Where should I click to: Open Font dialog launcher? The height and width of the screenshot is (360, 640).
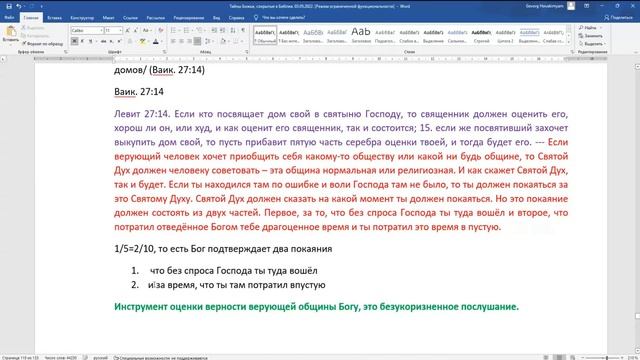164,52
